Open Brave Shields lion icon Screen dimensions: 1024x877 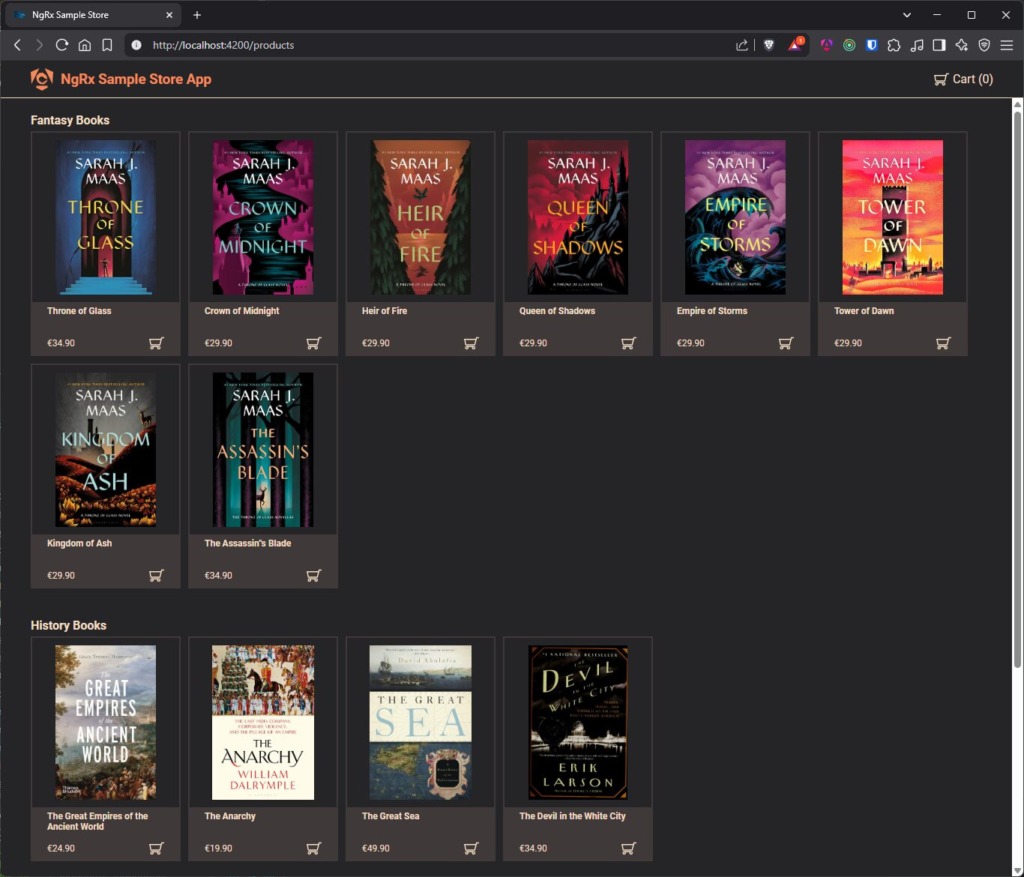coord(769,45)
